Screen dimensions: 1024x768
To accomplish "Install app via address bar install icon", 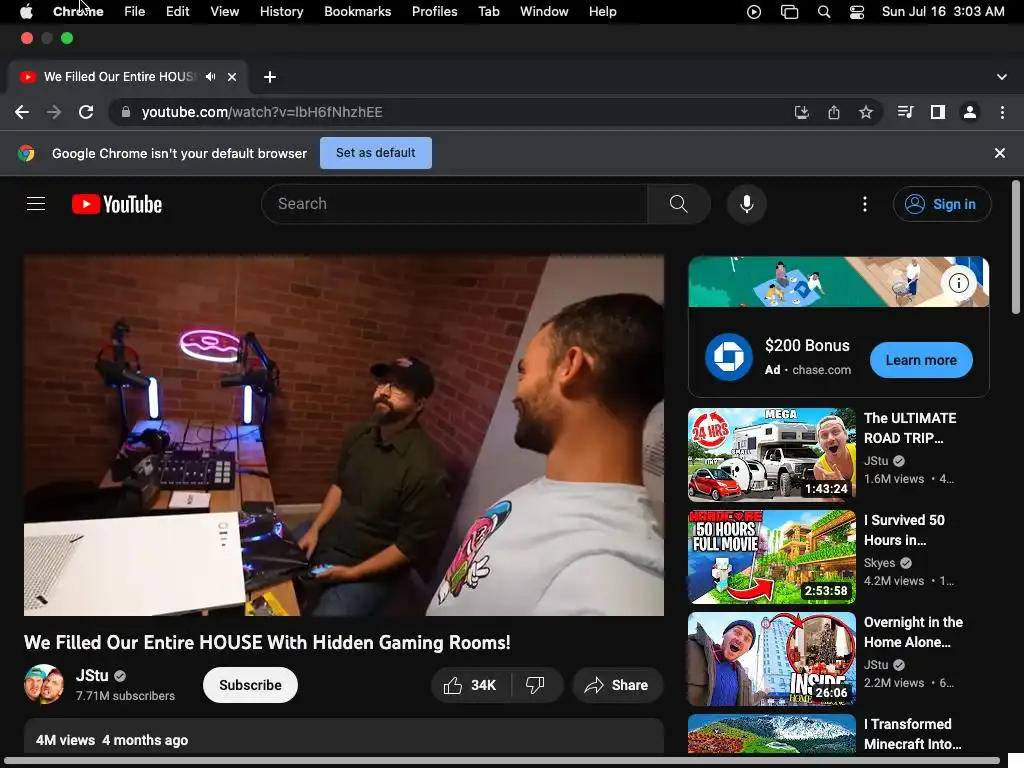I will click(x=801, y=112).
